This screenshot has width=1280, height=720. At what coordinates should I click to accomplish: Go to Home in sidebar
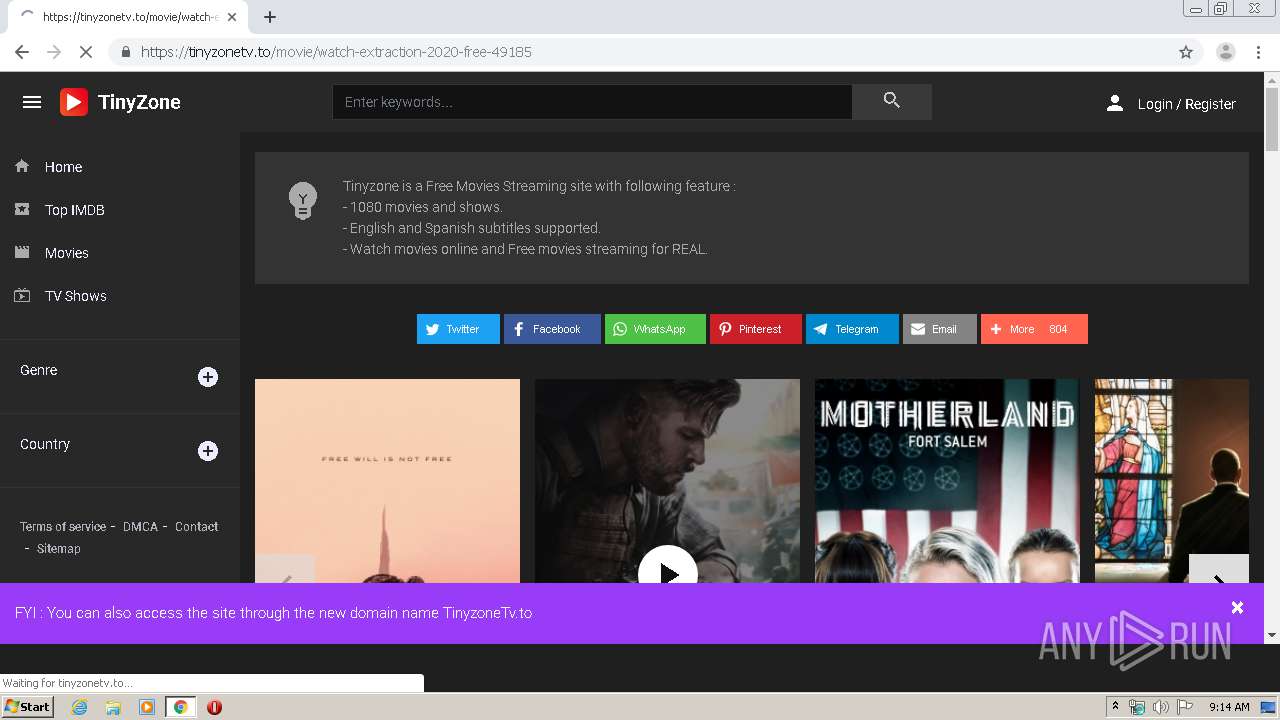coord(63,167)
